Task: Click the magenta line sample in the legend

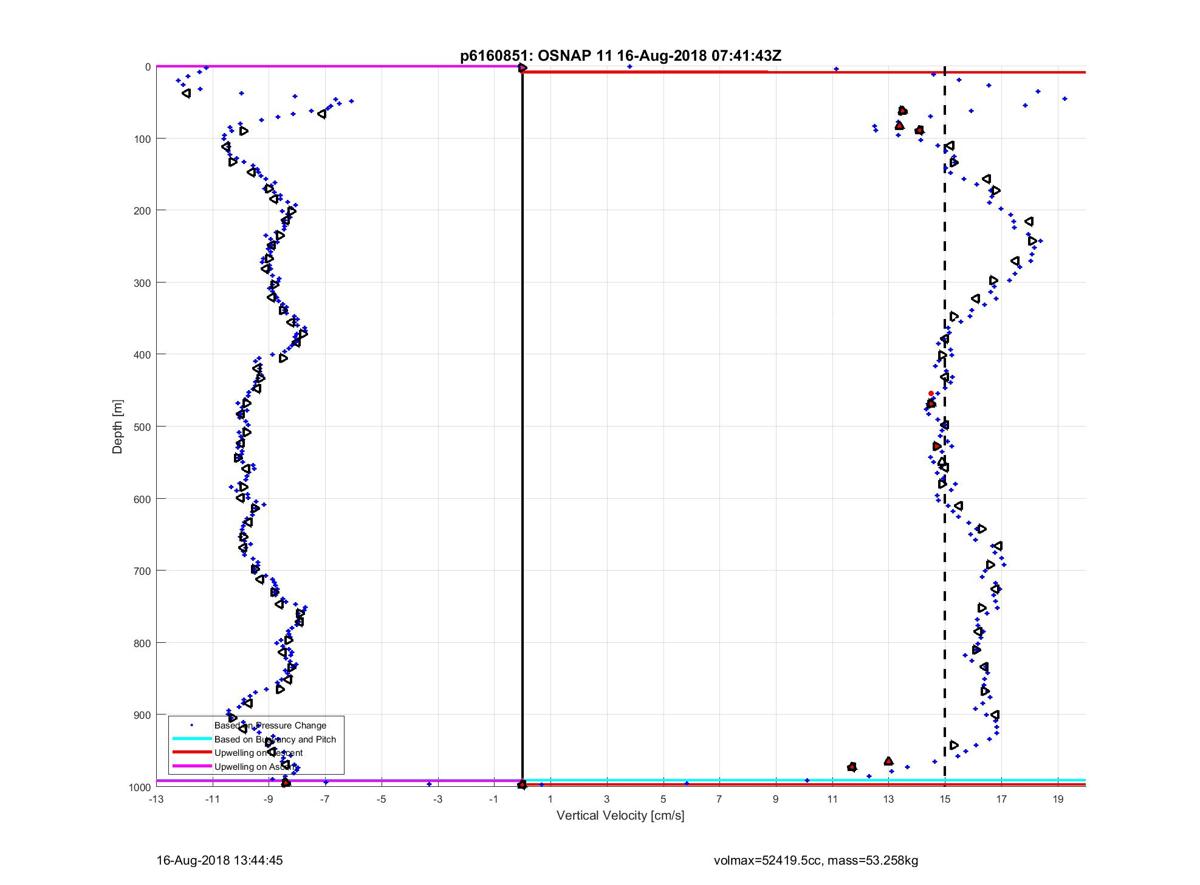Action: (x=190, y=767)
